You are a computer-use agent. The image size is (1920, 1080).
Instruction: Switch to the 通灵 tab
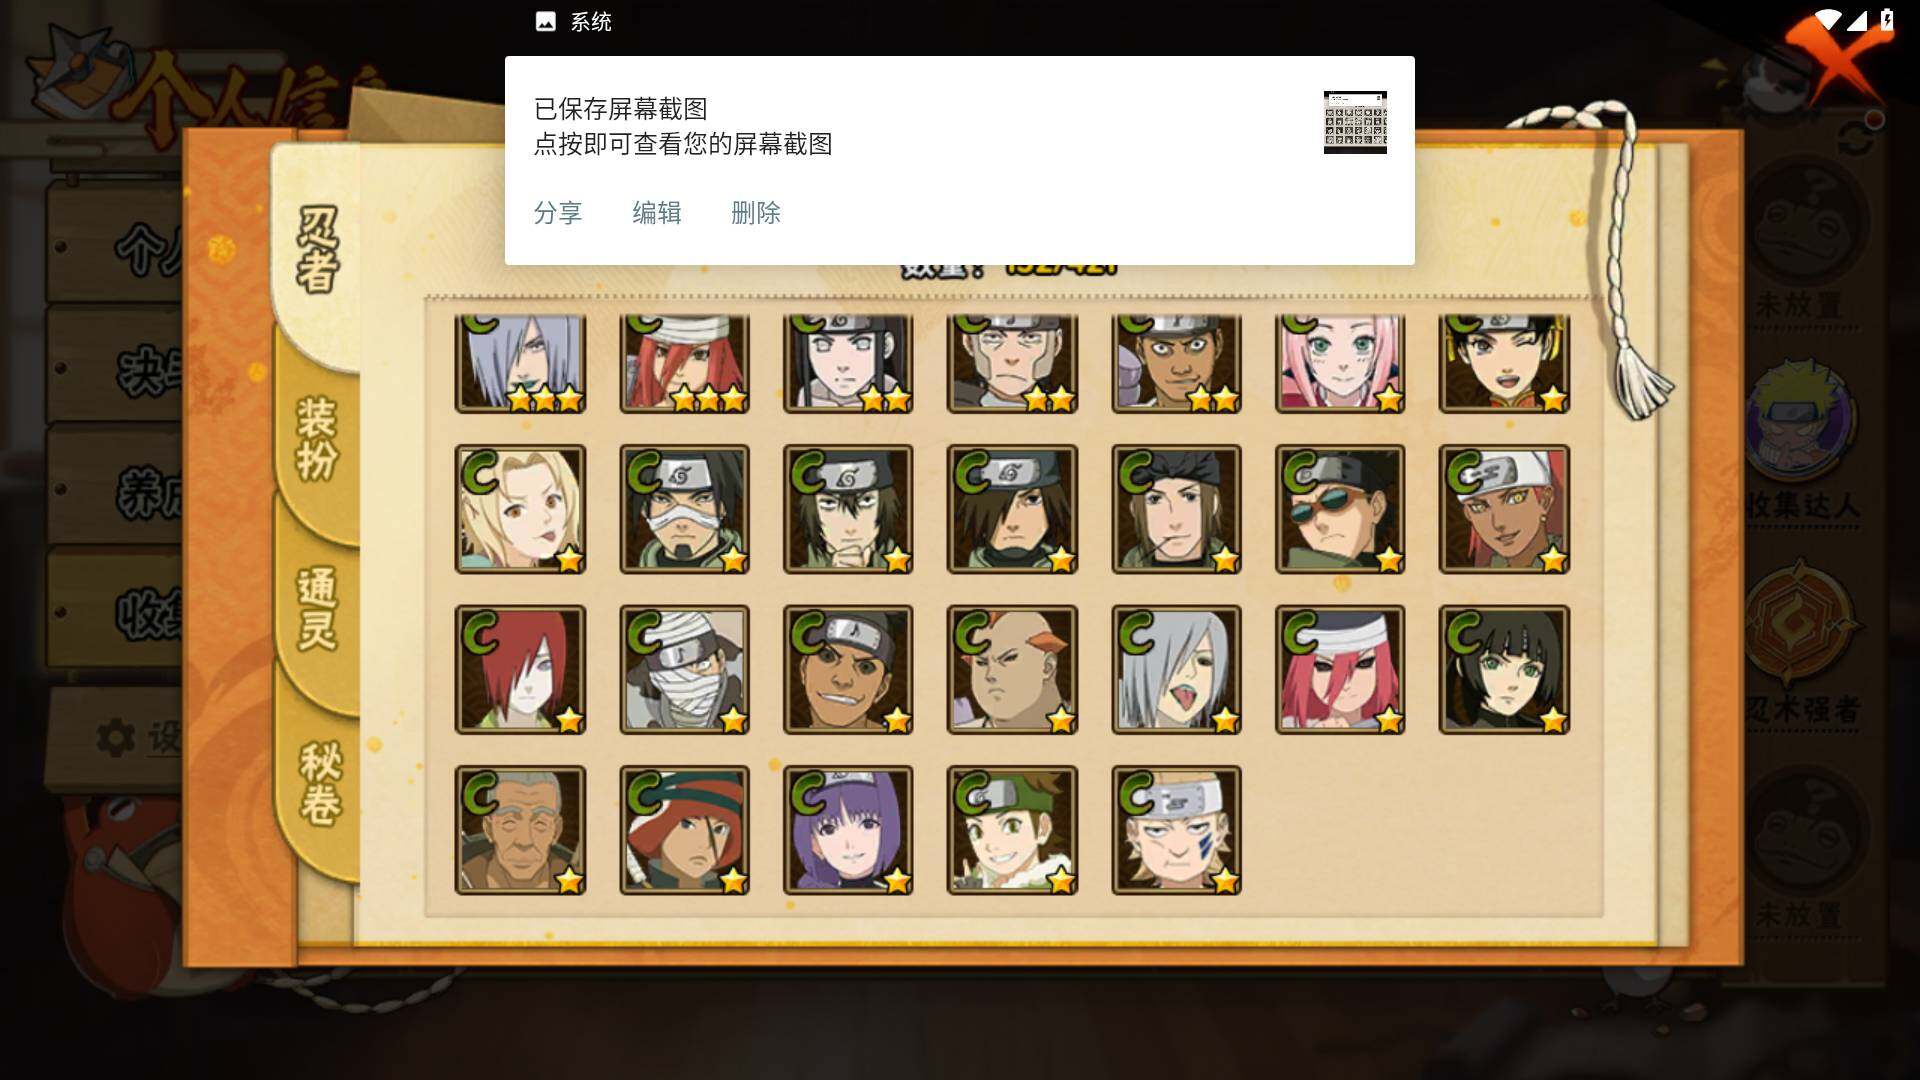(318, 610)
